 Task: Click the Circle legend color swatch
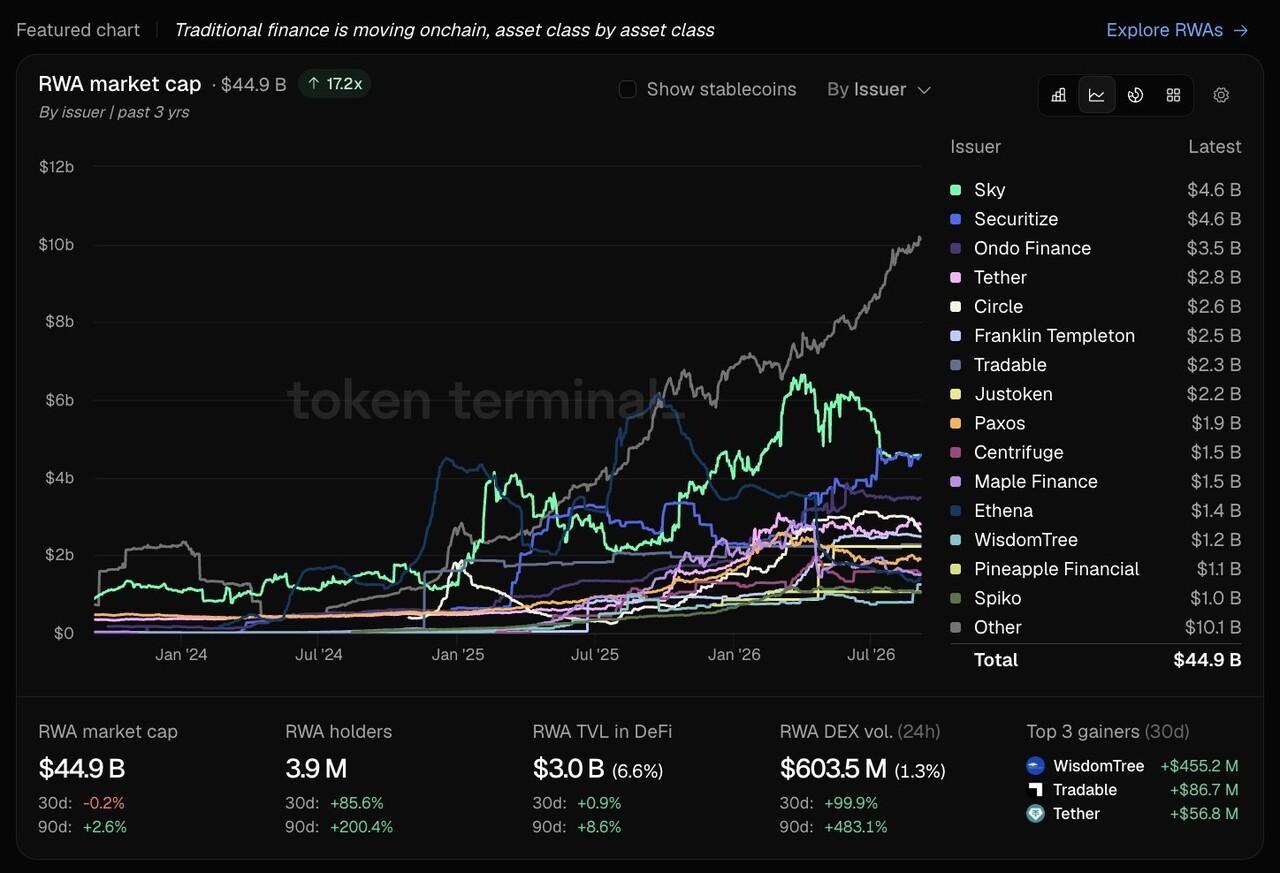click(956, 306)
